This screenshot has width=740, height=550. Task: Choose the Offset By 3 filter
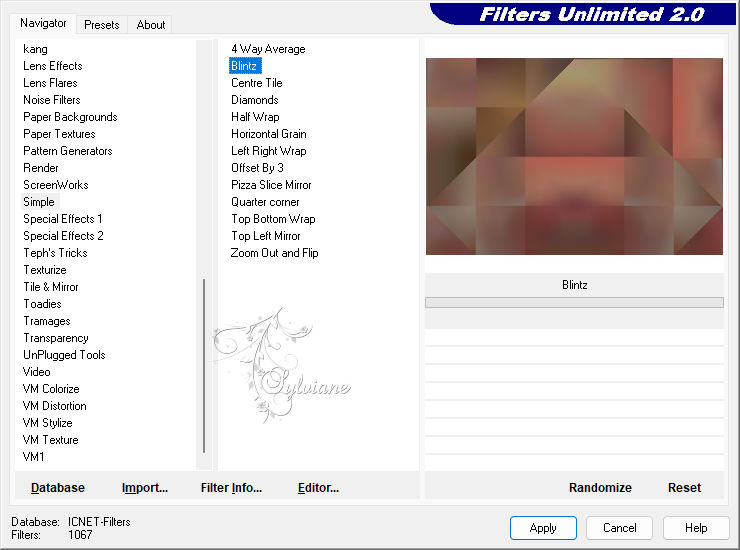tap(257, 168)
